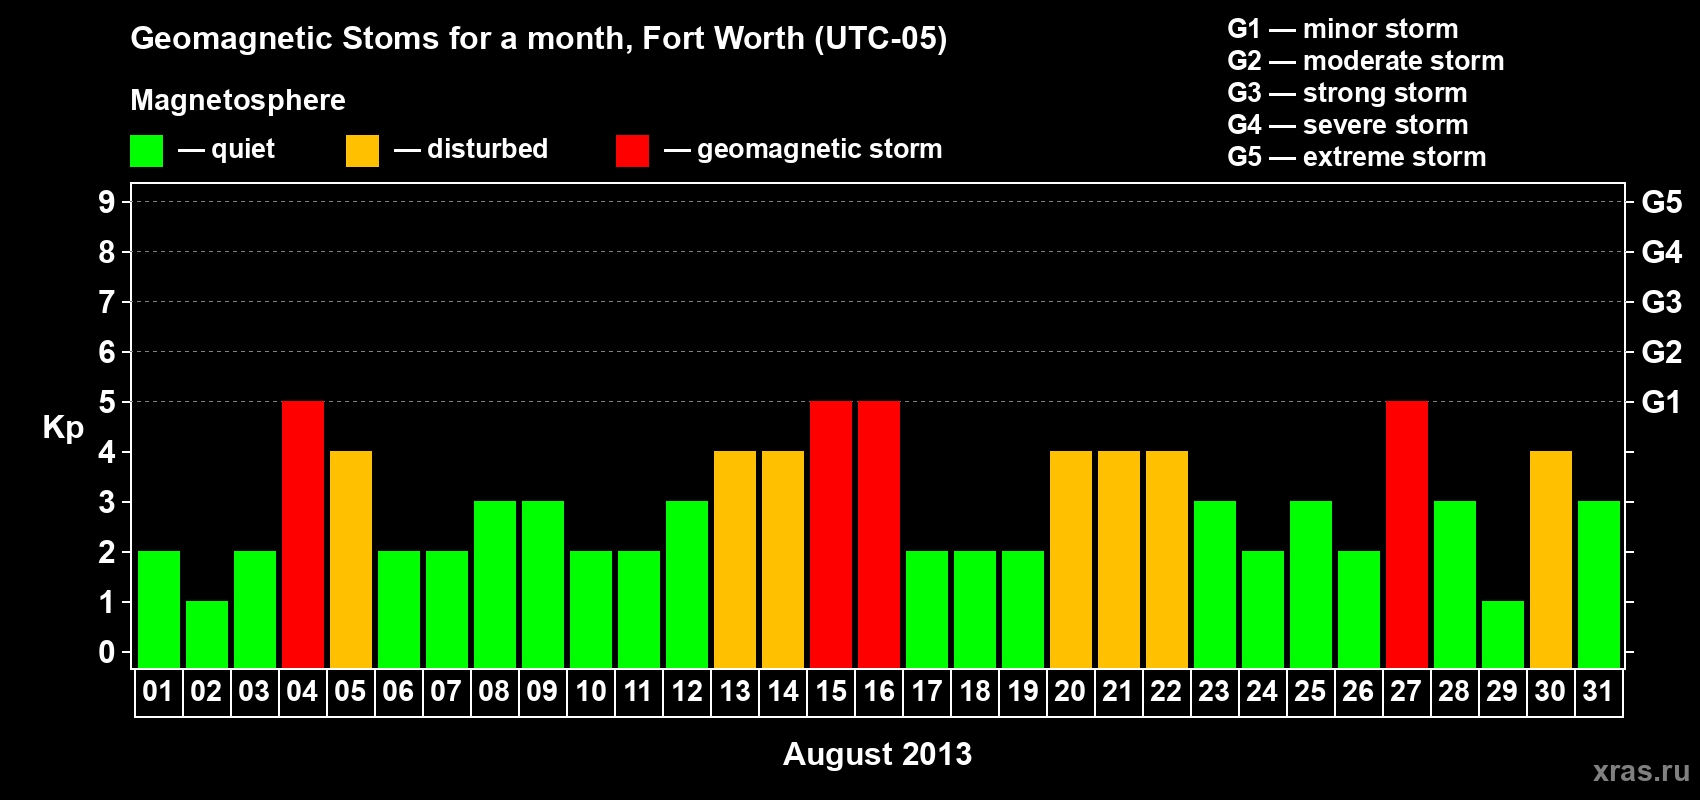Screen dimensions: 1700x800
Task: Select the orange bar for day 13
Action: point(735,559)
